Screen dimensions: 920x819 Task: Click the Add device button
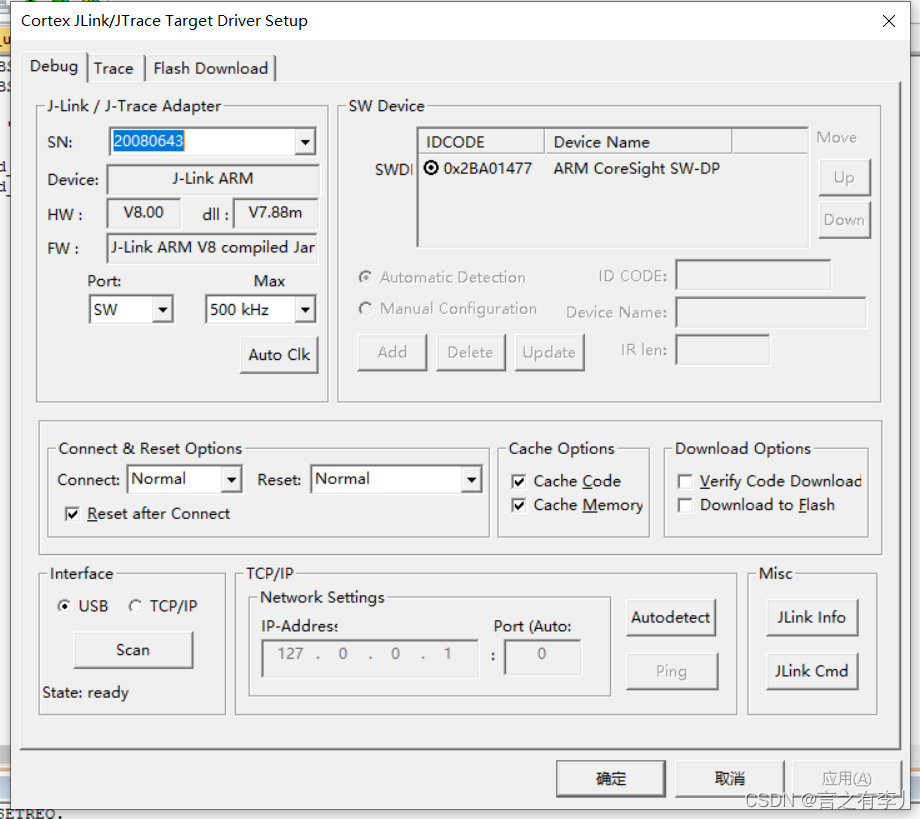click(x=392, y=353)
